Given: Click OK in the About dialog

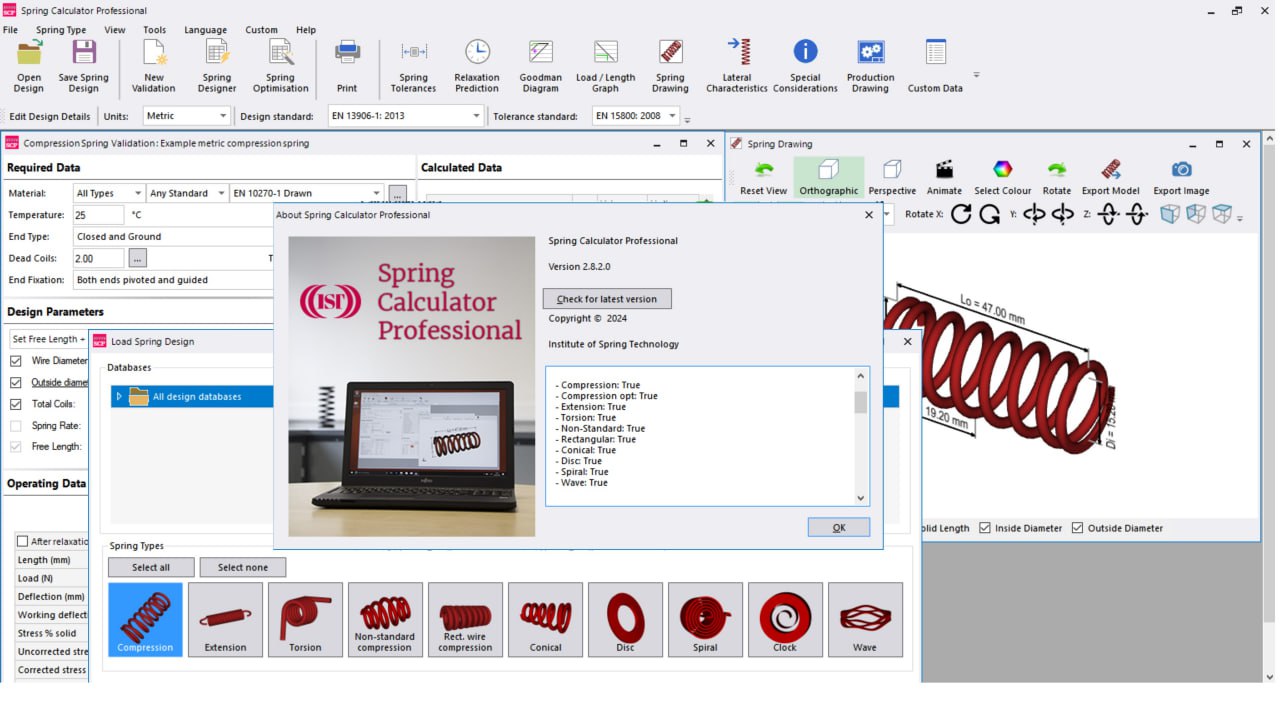Looking at the screenshot, I should pos(839,527).
